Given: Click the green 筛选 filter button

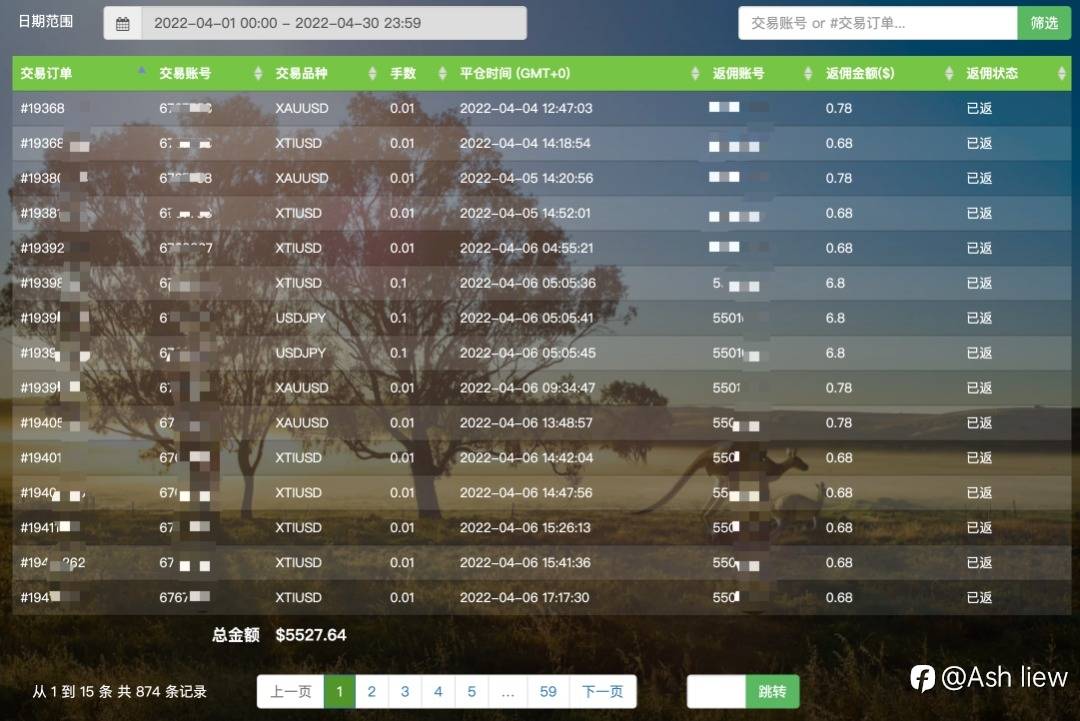Looking at the screenshot, I should 1044,23.
